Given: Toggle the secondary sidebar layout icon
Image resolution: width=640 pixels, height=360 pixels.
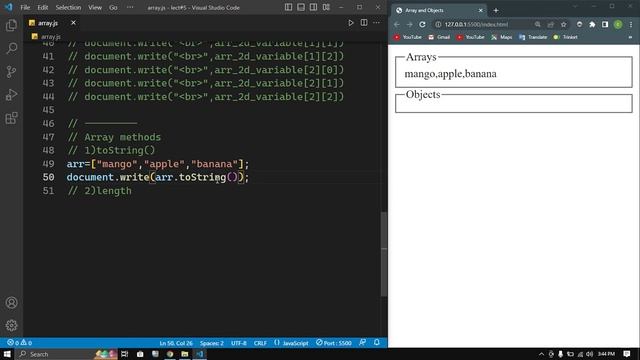Looking at the screenshot, I should point(313,7).
